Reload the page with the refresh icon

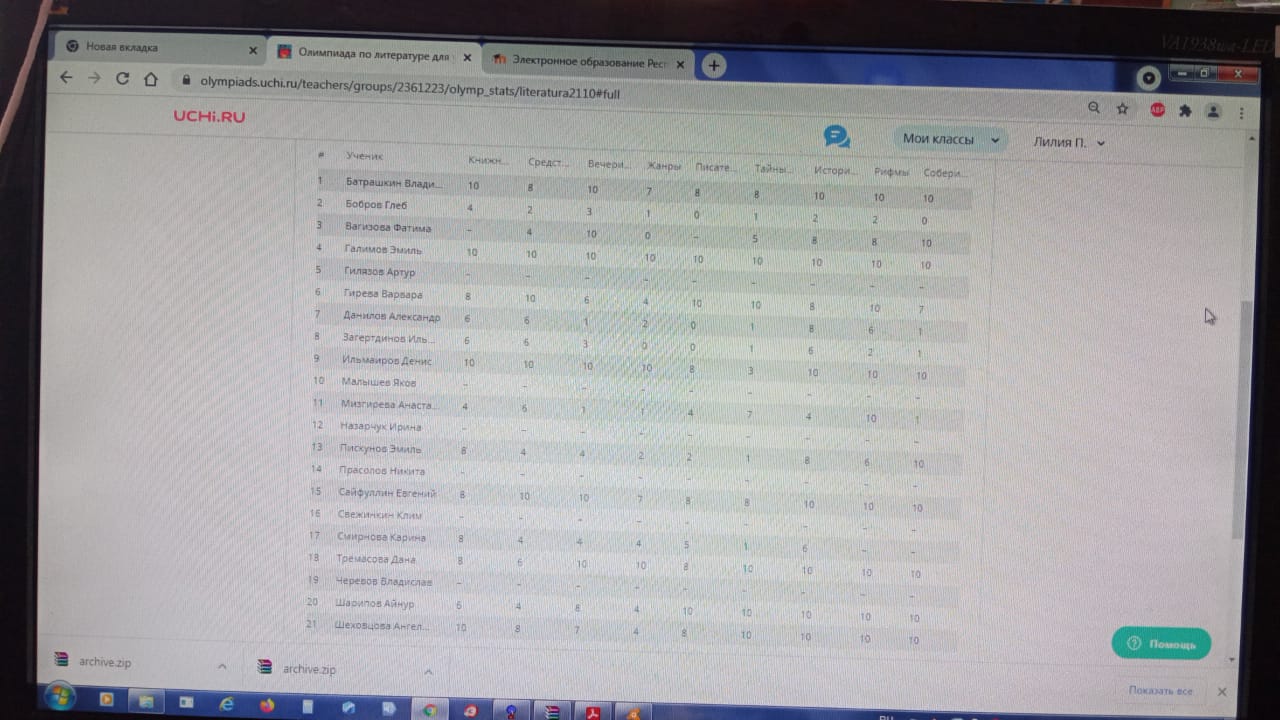pyautogui.click(x=122, y=79)
